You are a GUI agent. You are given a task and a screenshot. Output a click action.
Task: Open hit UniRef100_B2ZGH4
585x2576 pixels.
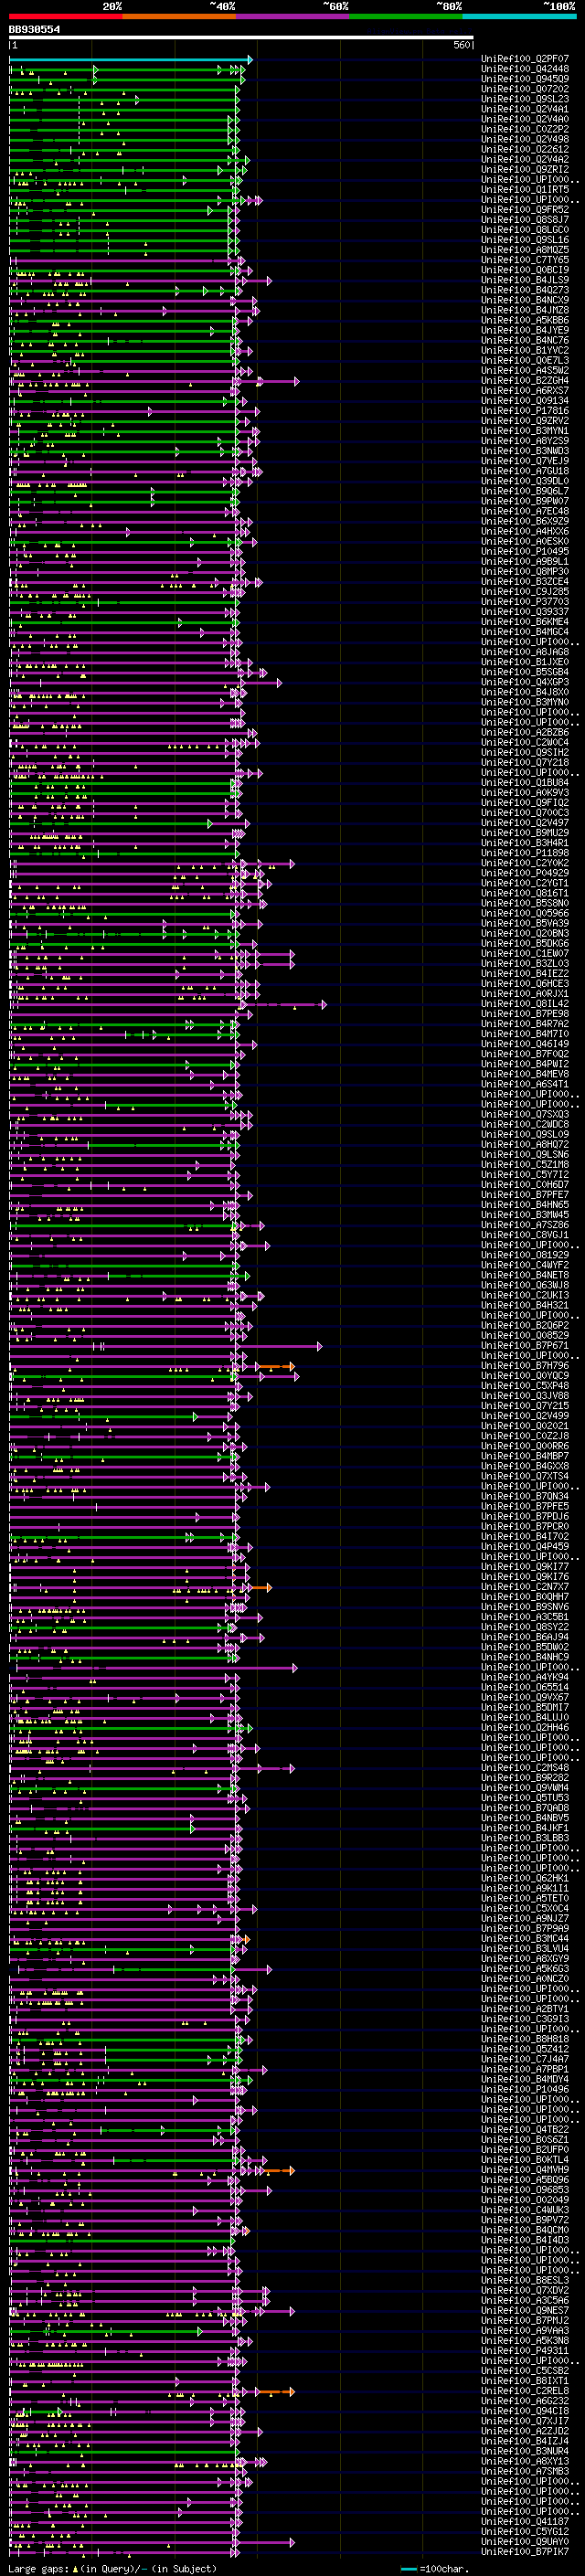point(524,380)
